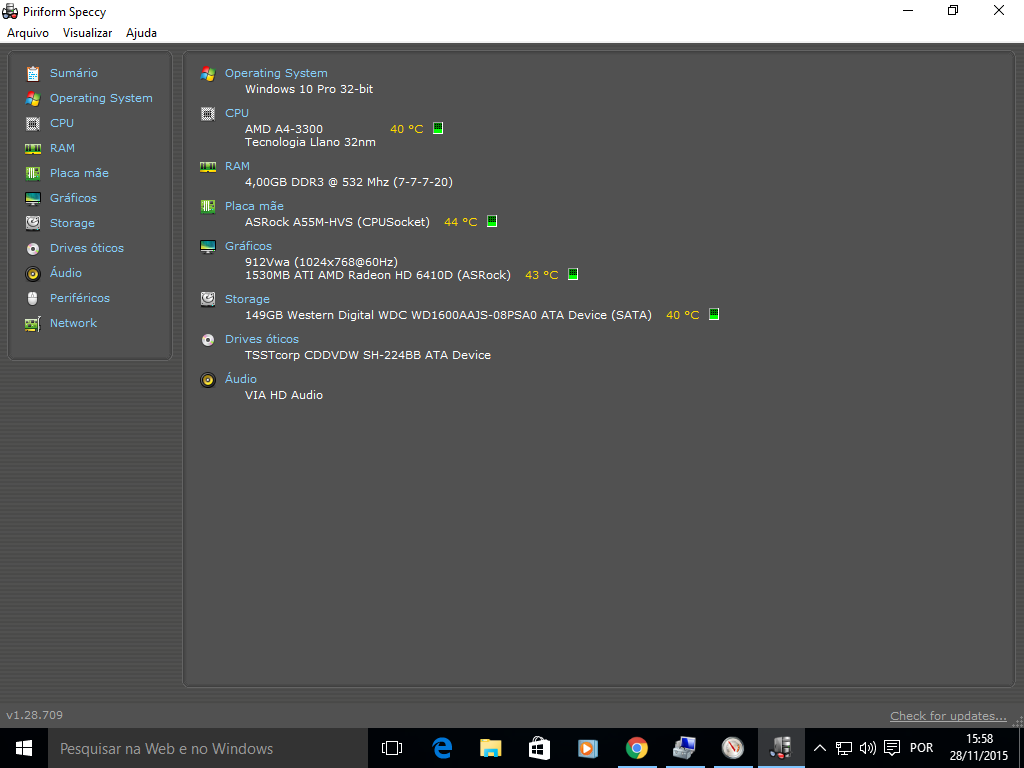Open the Visualizar menu

(x=88, y=33)
